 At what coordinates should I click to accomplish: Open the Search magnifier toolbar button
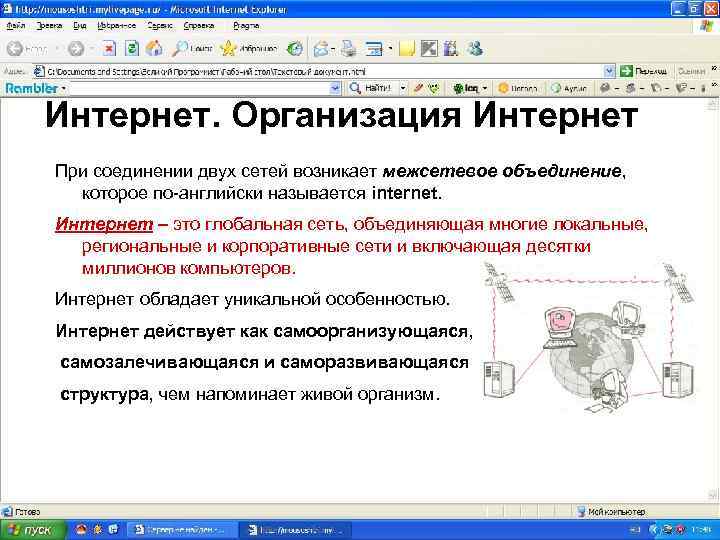(x=191, y=48)
